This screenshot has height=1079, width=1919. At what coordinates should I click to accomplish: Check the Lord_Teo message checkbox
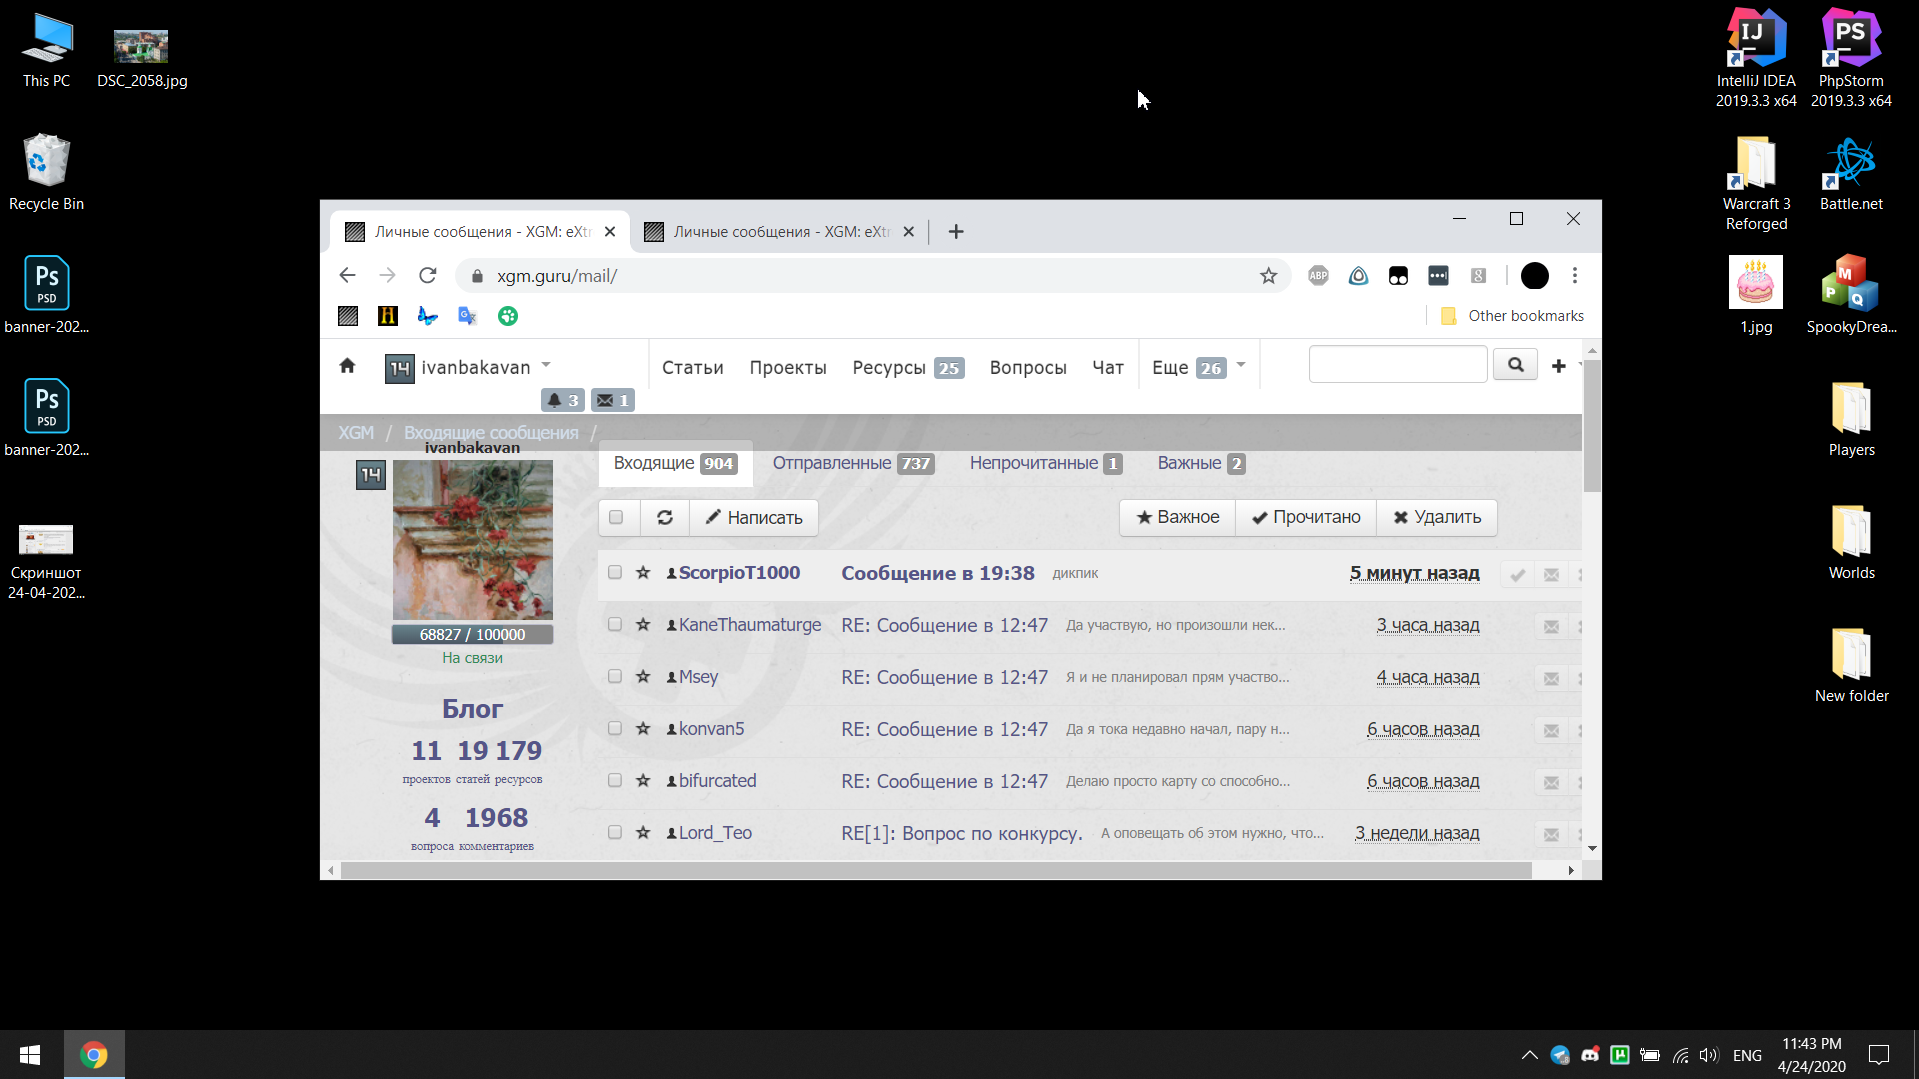615,833
